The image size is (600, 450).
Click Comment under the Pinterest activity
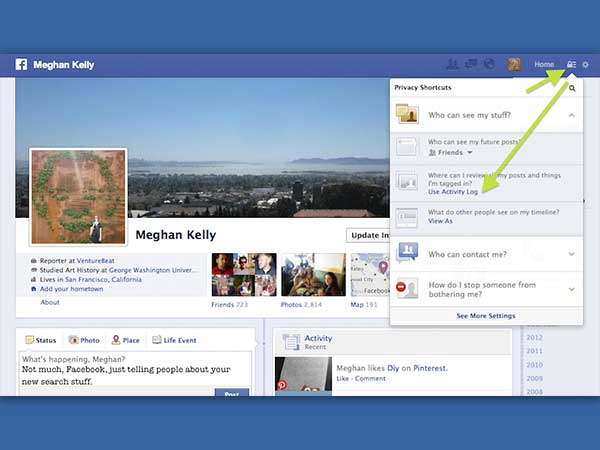(370, 378)
